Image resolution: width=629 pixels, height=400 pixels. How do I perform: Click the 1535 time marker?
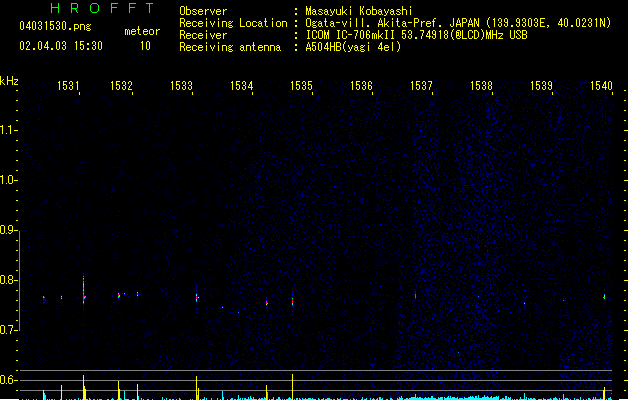[x=301, y=86]
